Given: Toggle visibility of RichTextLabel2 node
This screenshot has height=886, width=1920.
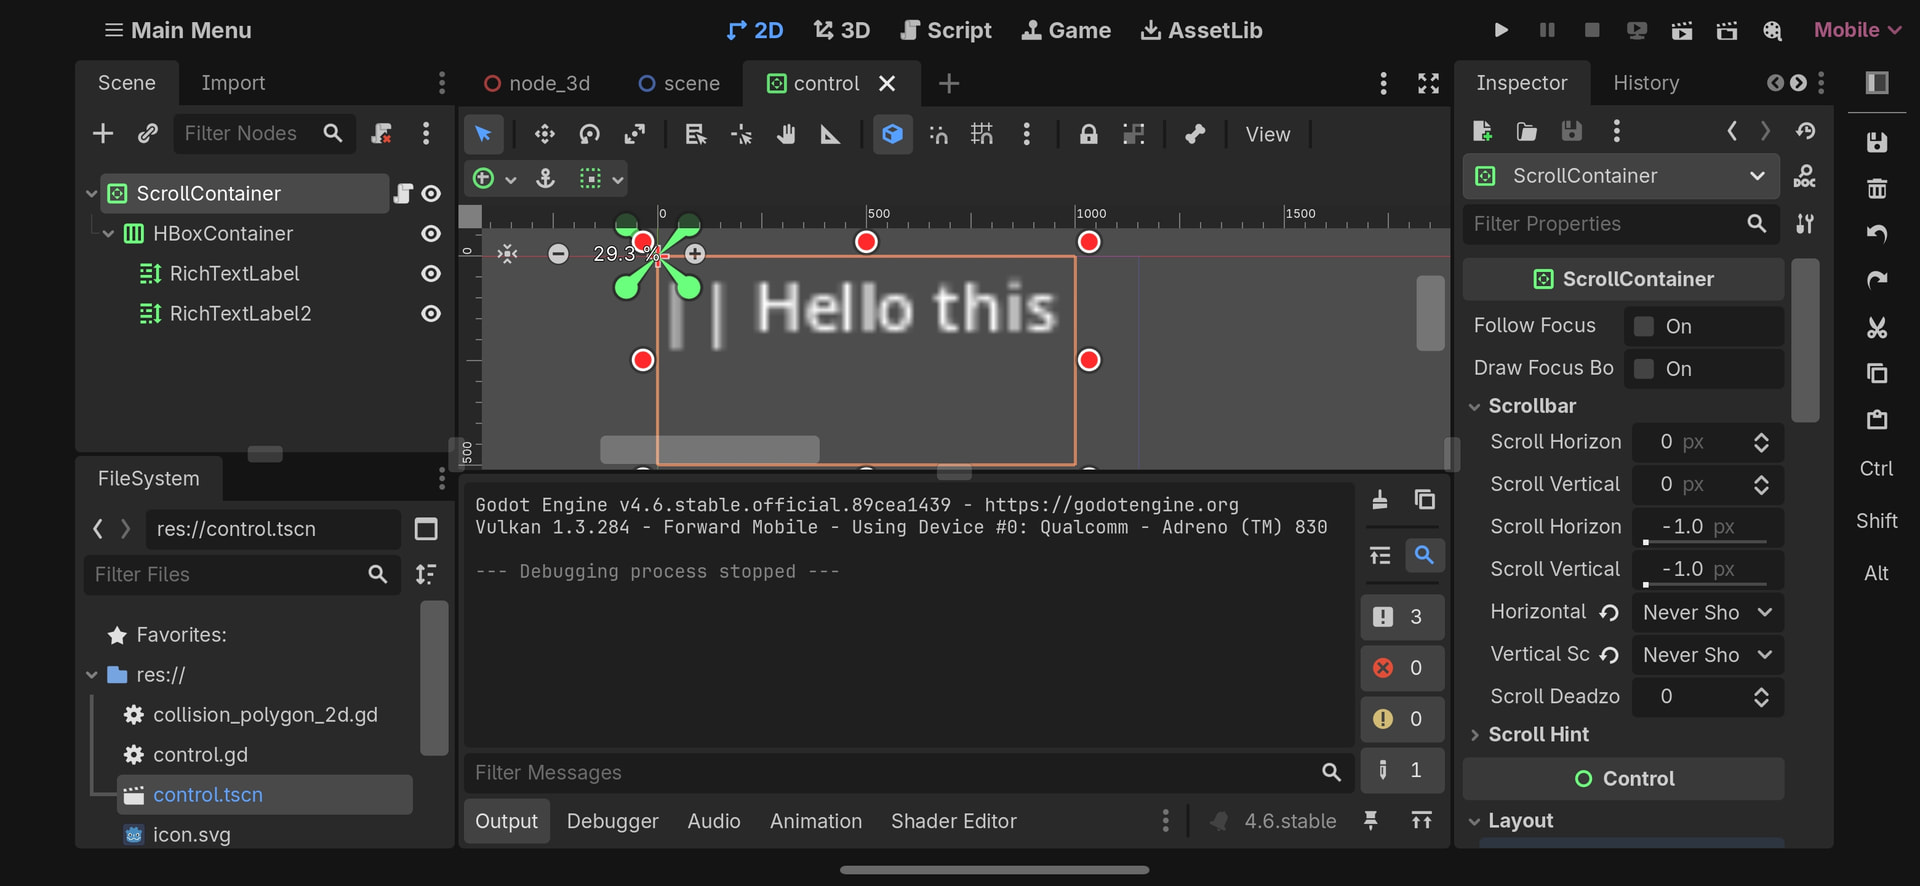Looking at the screenshot, I should [431, 314].
